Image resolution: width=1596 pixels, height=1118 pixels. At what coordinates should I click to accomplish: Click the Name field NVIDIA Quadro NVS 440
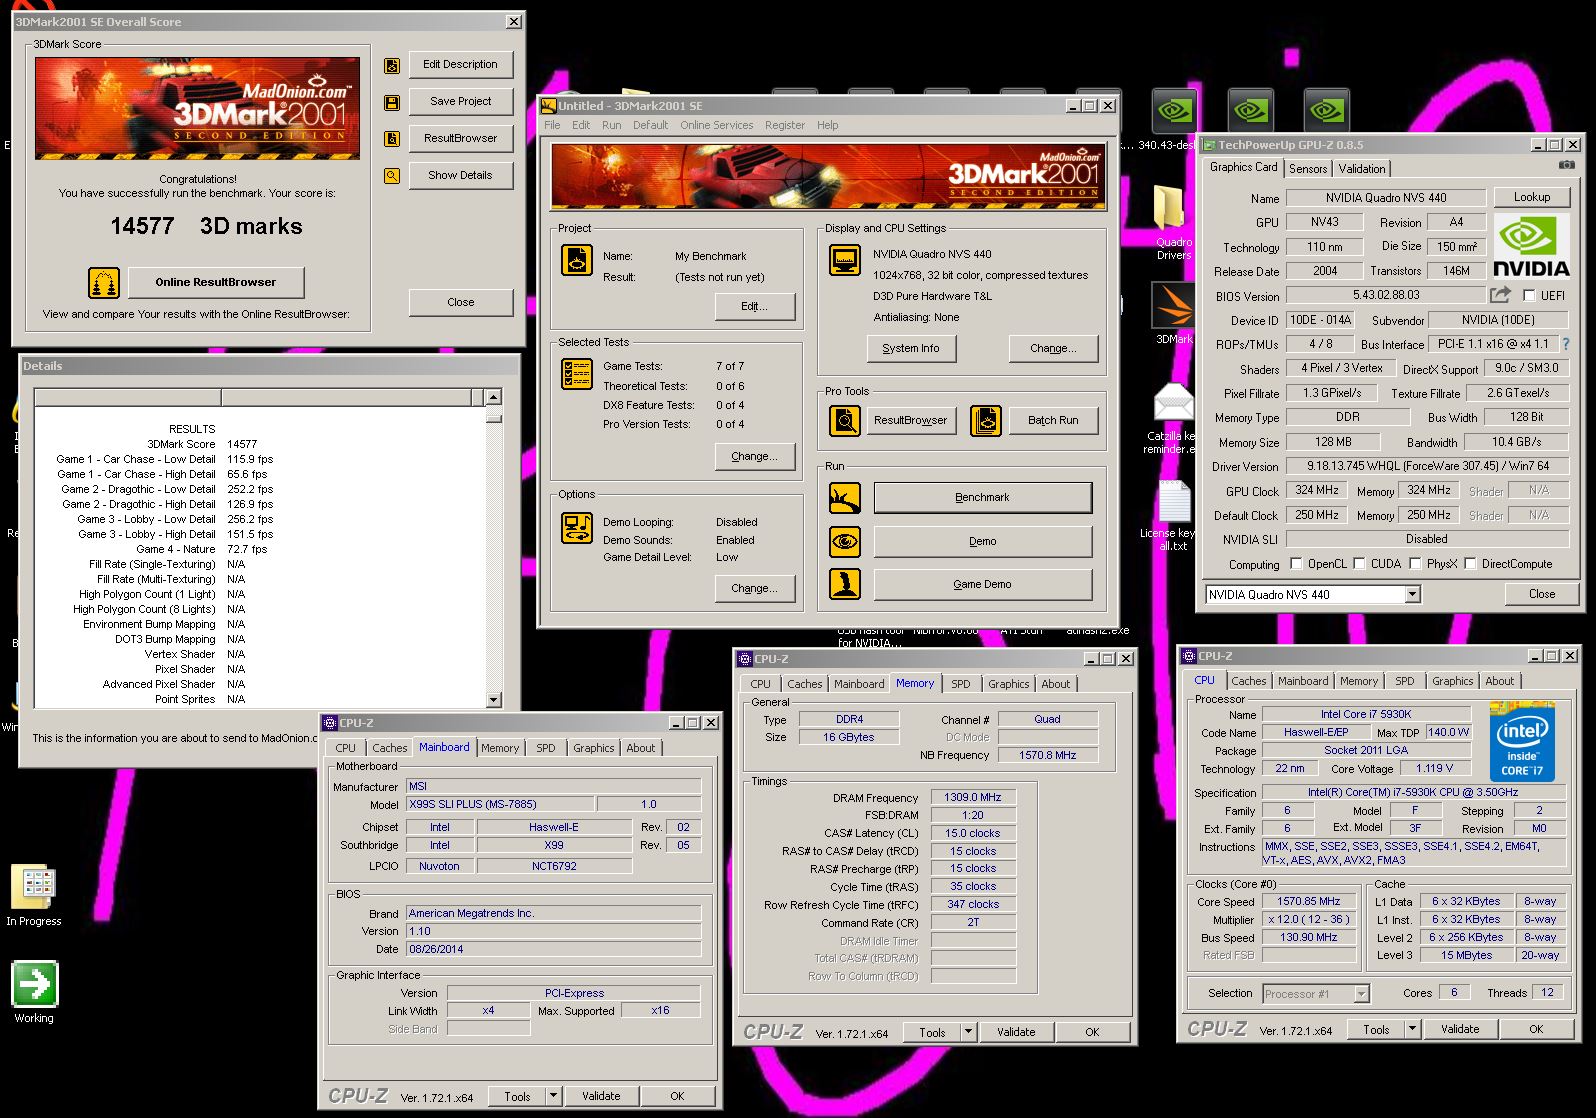tap(1386, 198)
